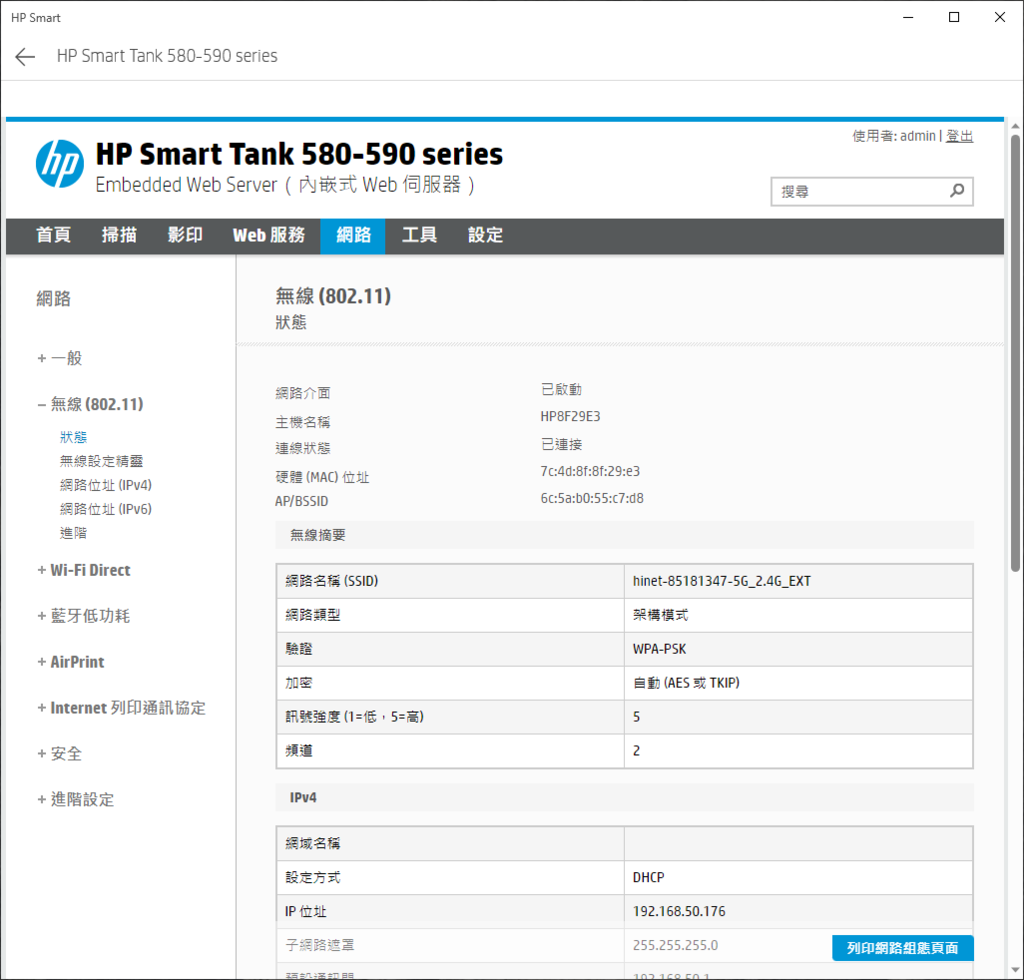Click subnet mask 255.255.255.0
This screenshot has width=1024, height=980.
pyautogui.click(x=675, y=945)
